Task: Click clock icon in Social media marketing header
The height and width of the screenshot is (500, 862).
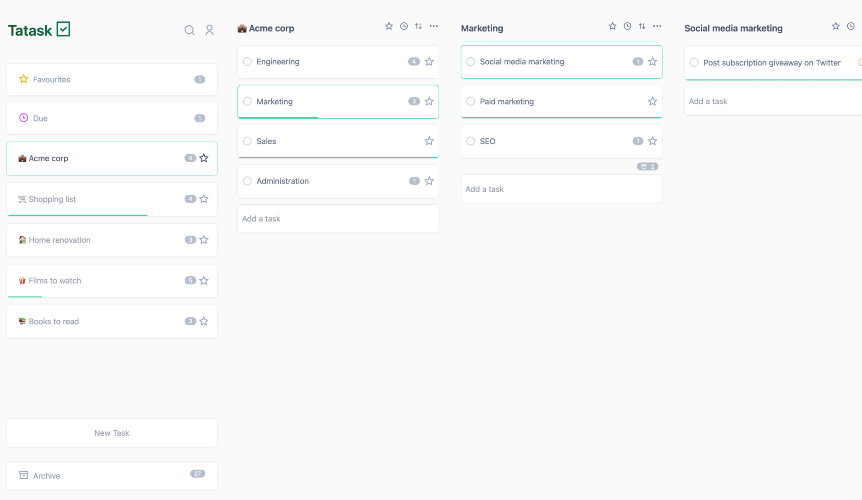Action: tap(851, 26)
